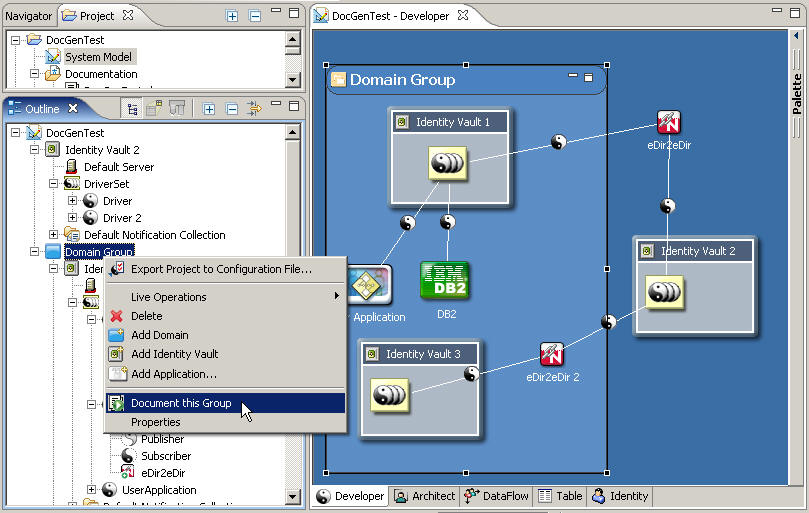Expand Default Notification Collection node
This screenshot has height=513, width=809.
coord(54,235)
